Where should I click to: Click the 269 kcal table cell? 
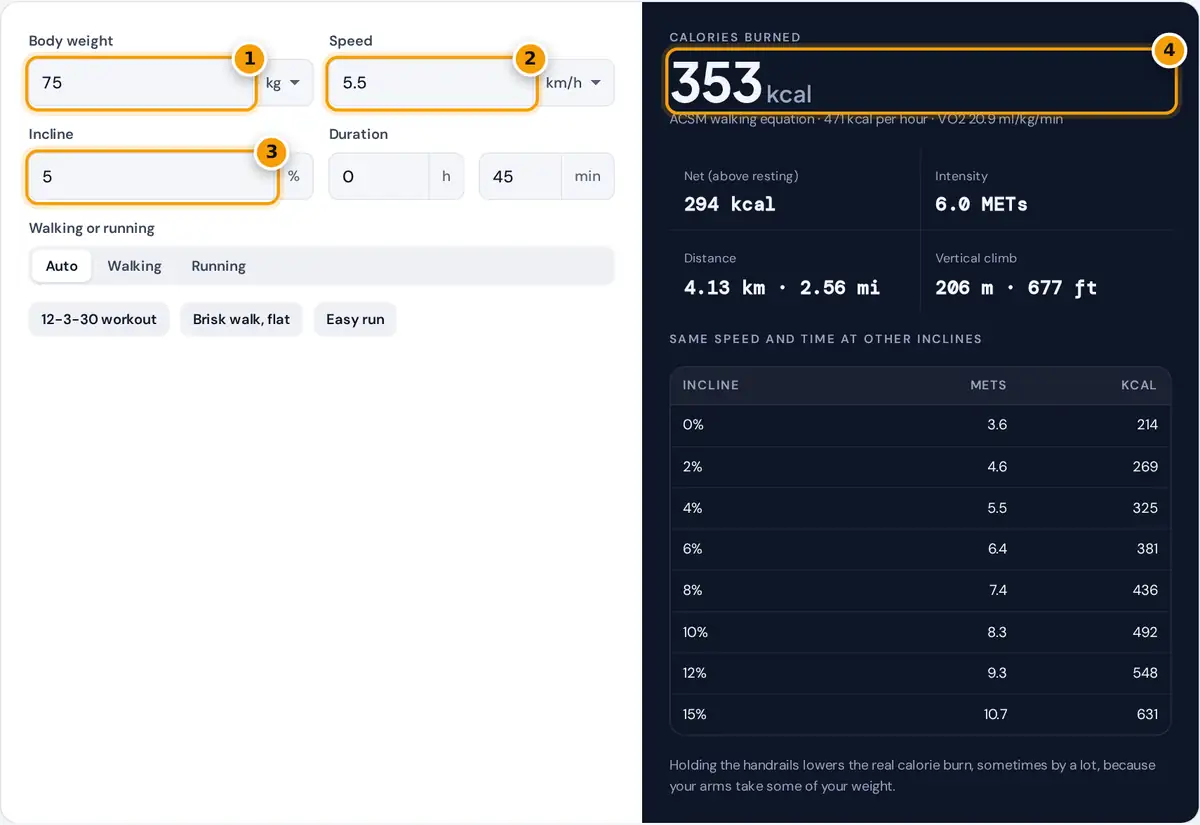1145,466
